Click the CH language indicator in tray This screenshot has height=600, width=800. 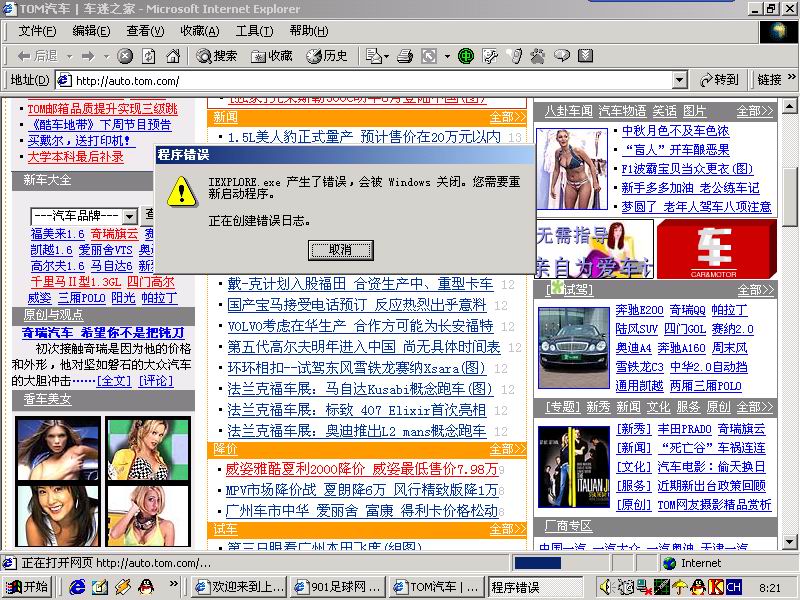[x=734, y=587]
